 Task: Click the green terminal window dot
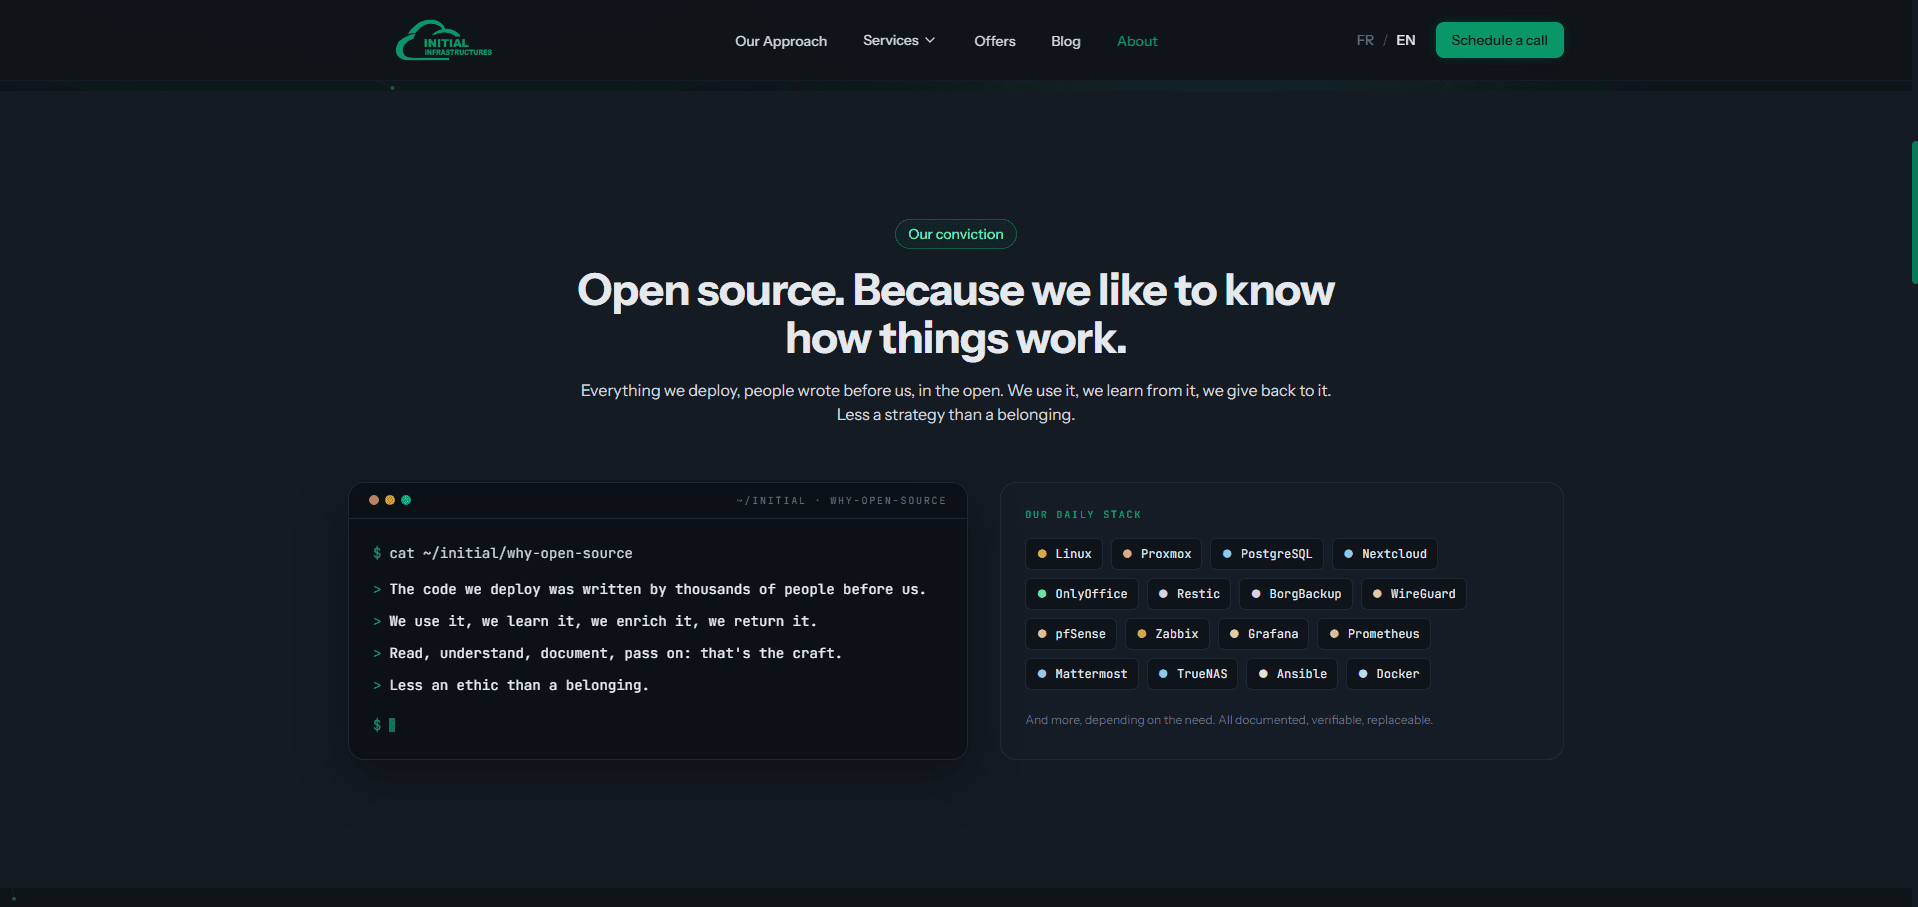pos(406,500)
